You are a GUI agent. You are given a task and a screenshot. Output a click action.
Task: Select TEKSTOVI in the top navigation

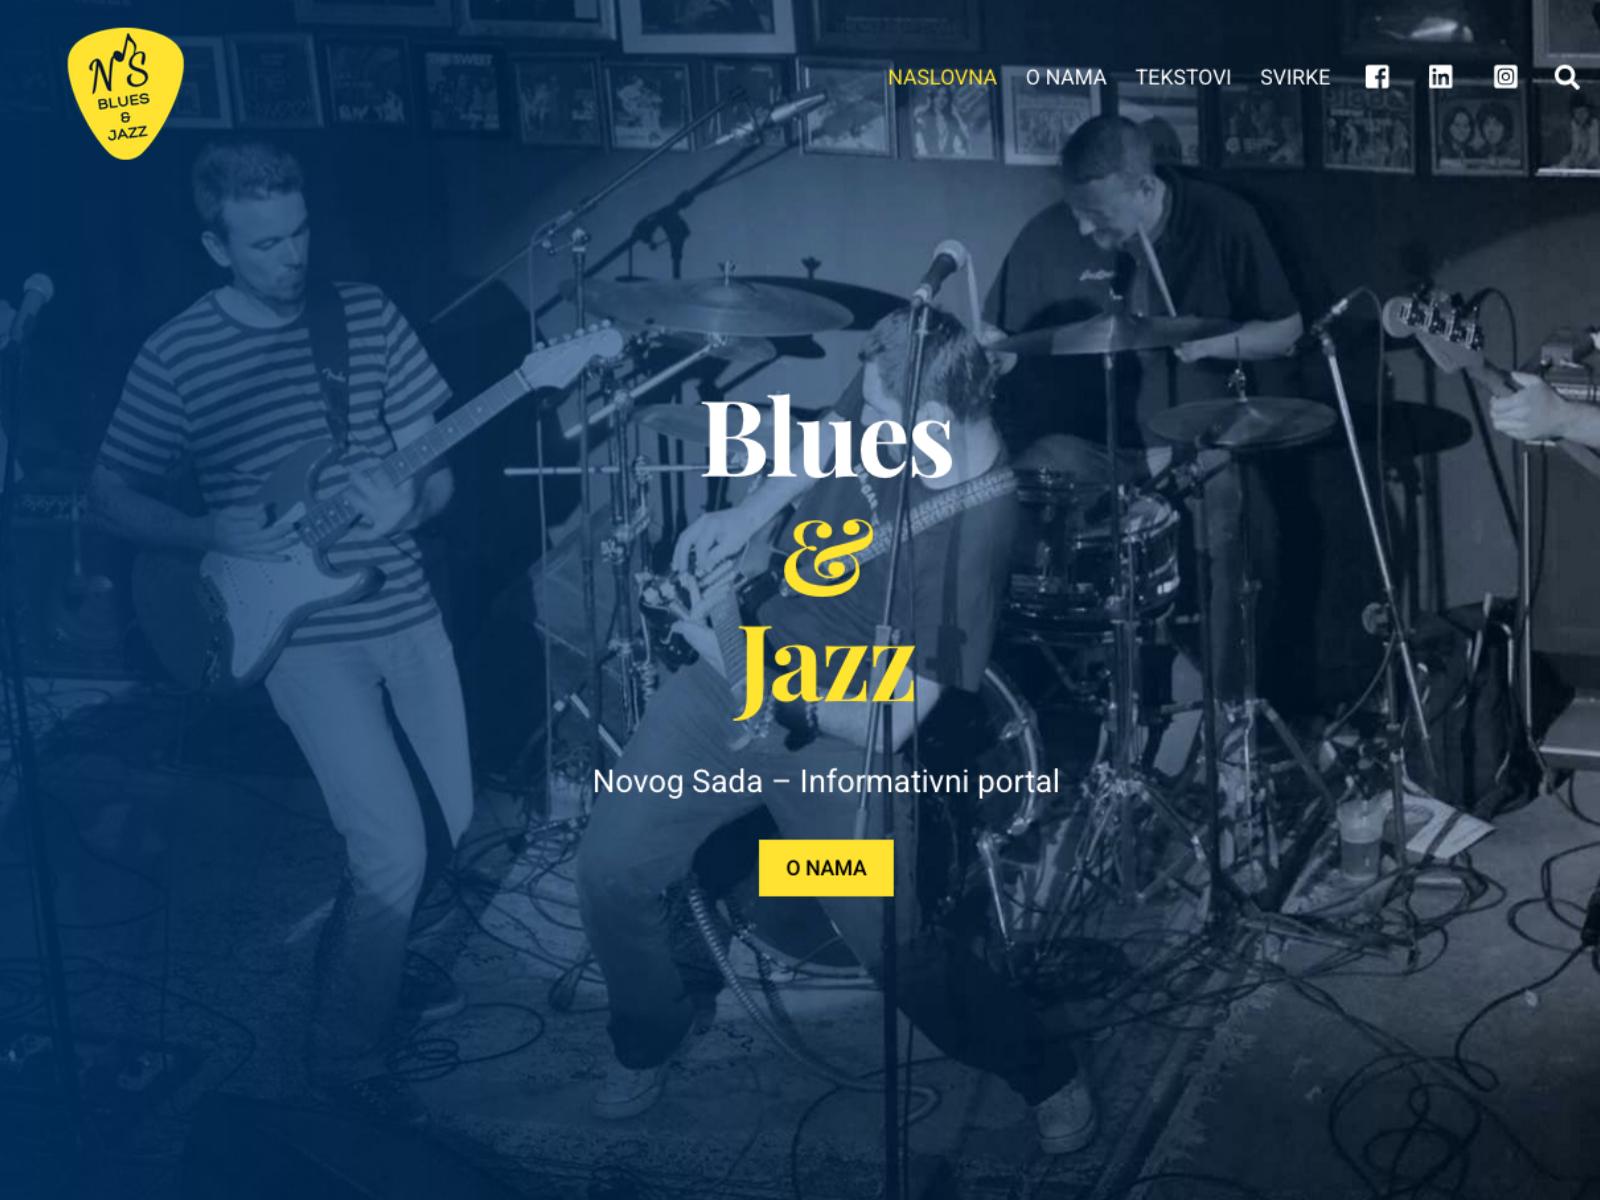[x=1183, y=77]
